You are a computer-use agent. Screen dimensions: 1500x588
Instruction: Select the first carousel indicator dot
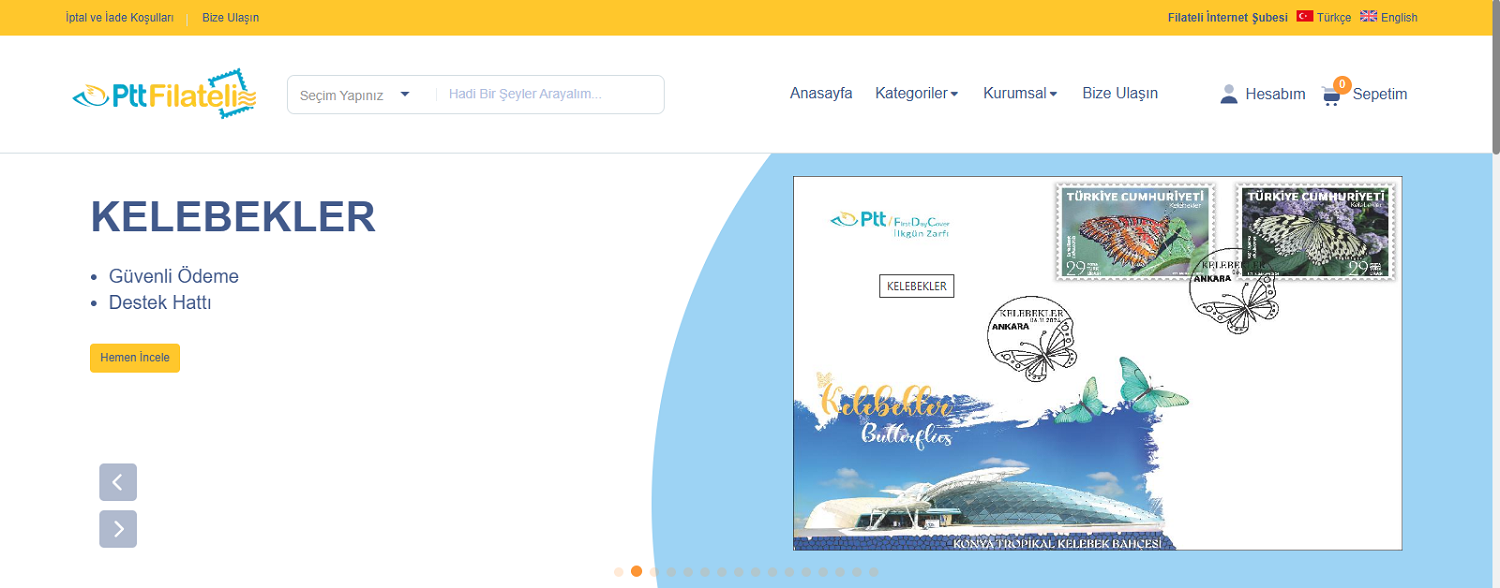point(619,572)
